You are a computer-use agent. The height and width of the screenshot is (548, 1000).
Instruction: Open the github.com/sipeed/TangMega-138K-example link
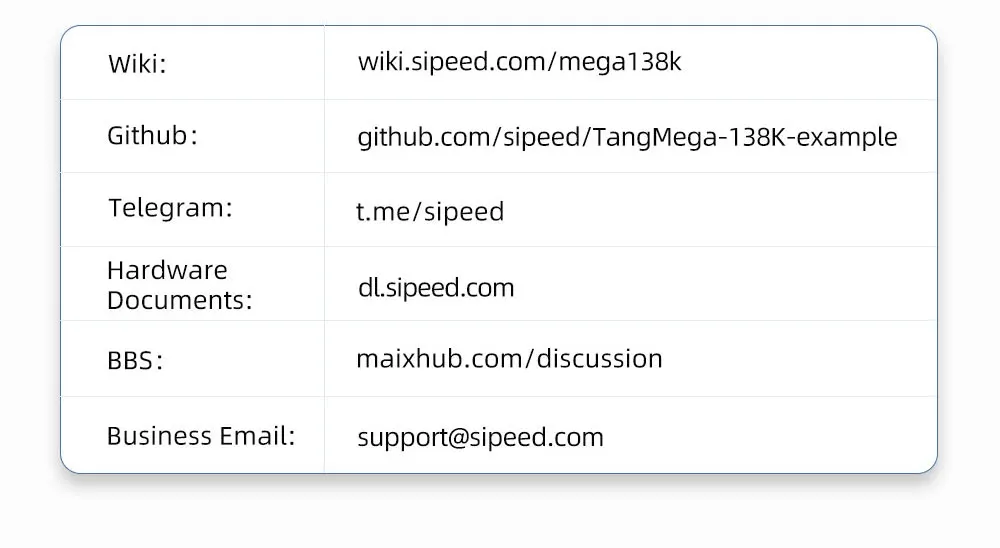pyautogui.click(x=627, y=137)
